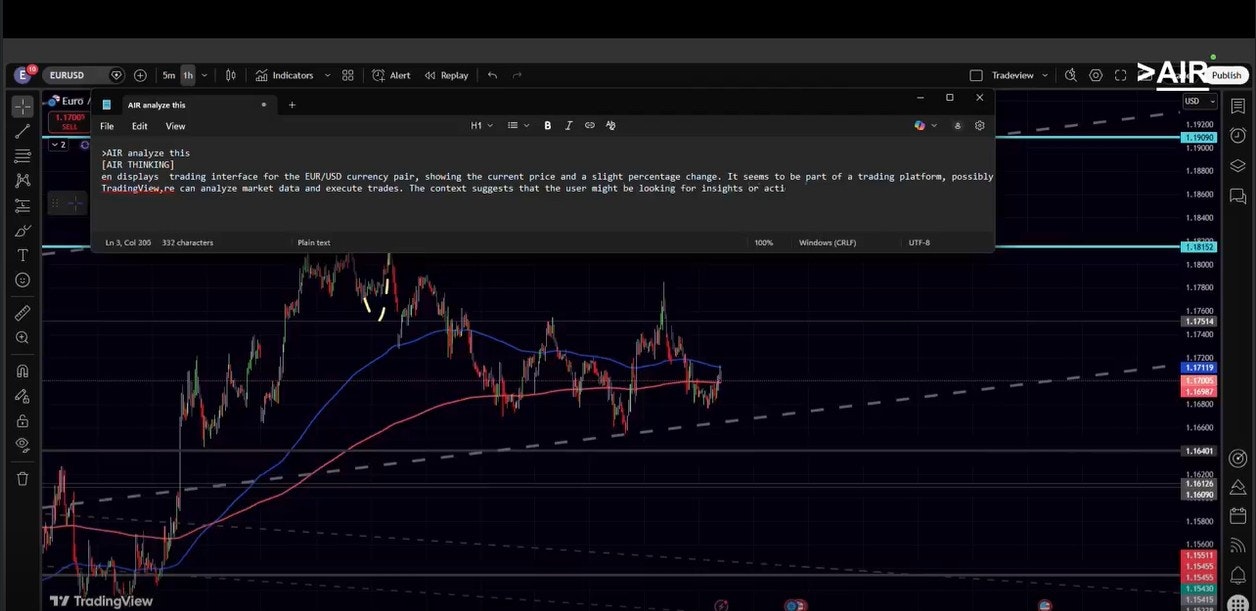Viewport: 1256px width, 611px height.
Task: Open the Indicators dialog
Action: (x=284, y=75)
